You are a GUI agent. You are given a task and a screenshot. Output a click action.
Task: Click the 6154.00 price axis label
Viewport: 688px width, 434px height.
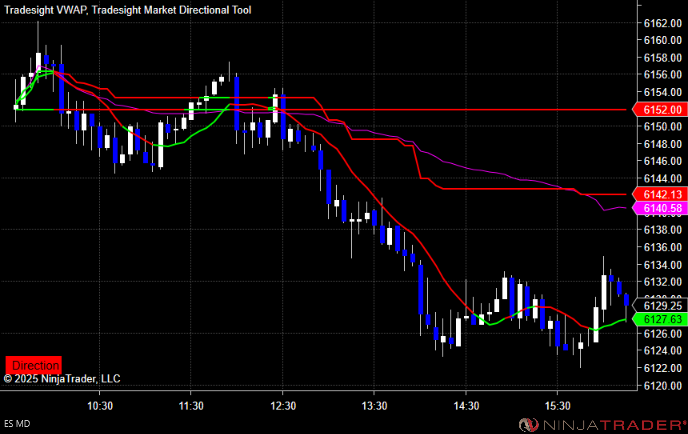pyautogui.click(x=663, y=92)
